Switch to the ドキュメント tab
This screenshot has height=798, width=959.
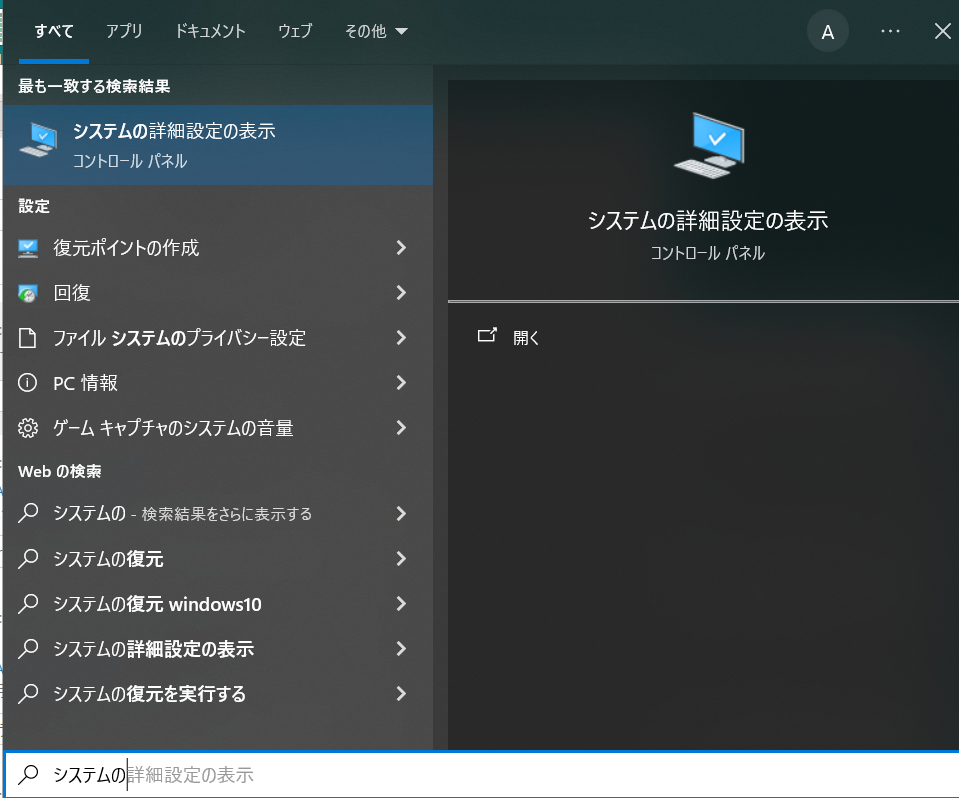(210, 31)
